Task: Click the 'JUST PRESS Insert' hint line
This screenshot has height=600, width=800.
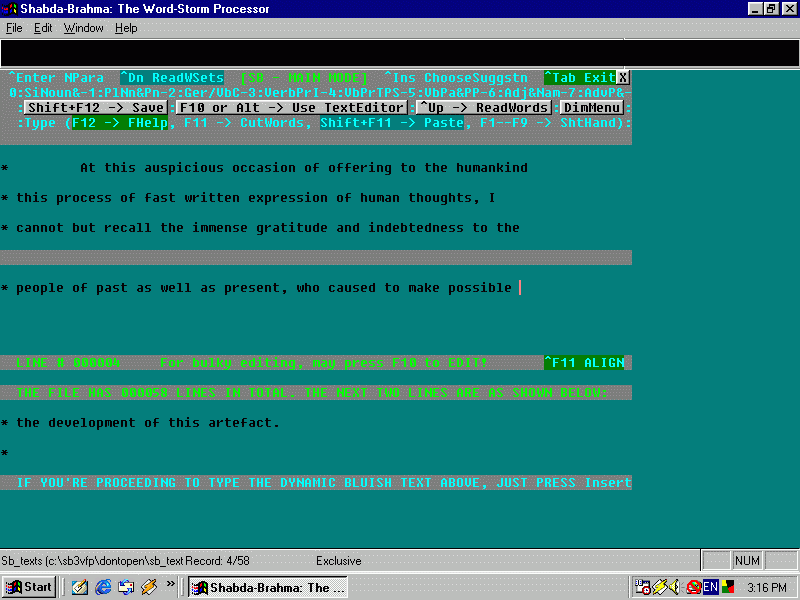Action: [x=324, y=483]
